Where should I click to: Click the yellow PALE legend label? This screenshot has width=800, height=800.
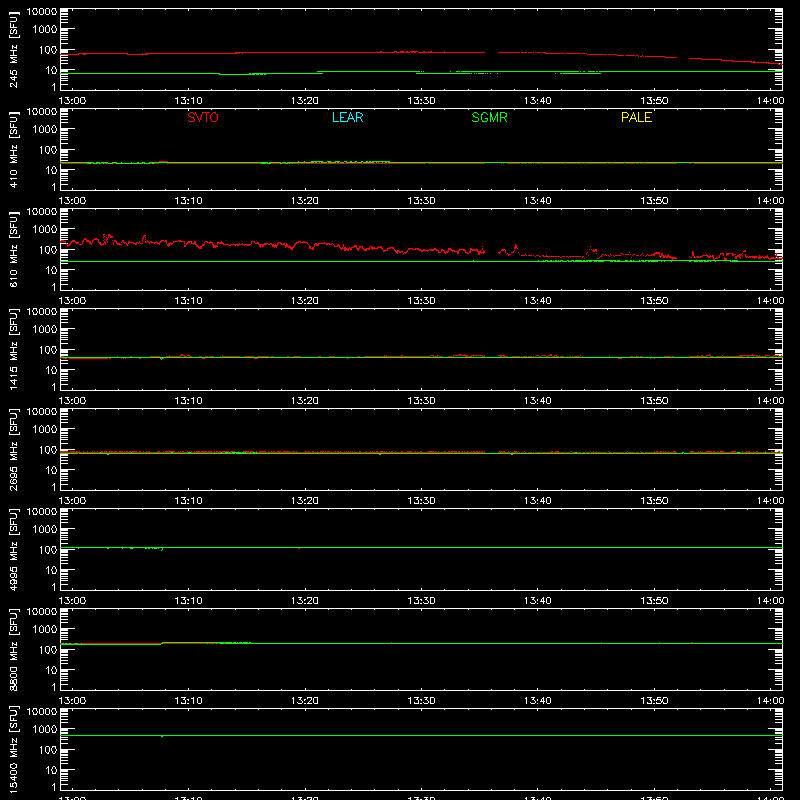[636, 117]
